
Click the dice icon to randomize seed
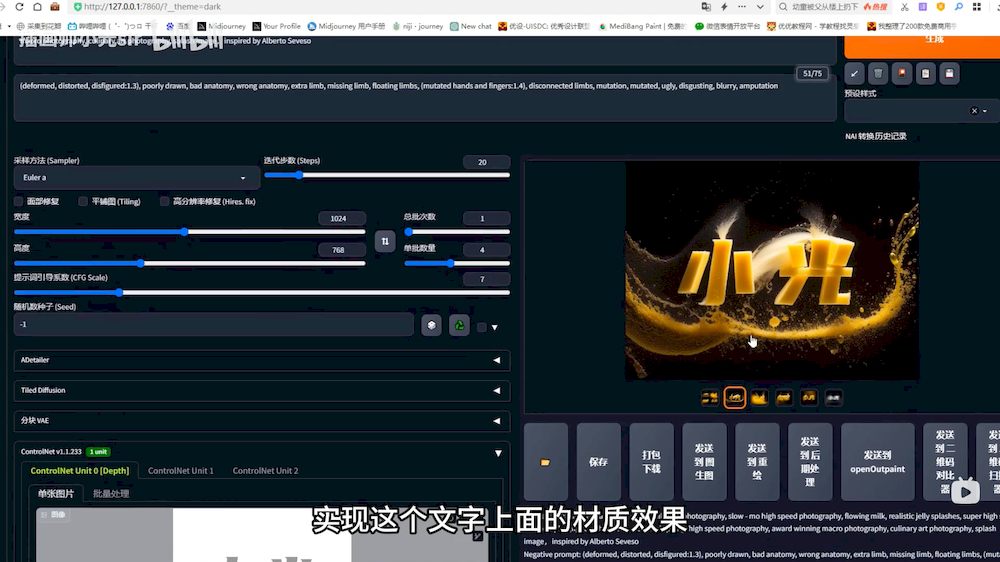[x=431, y=325]
